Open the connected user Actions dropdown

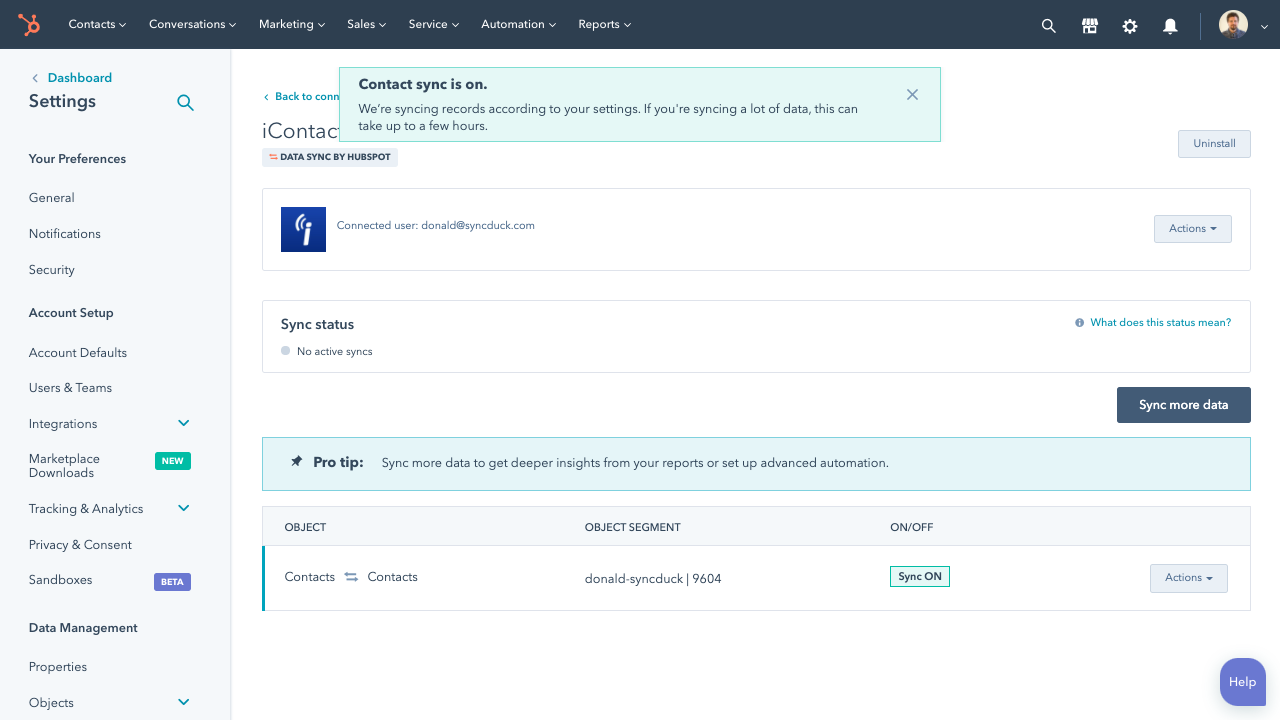(1193, 229)
